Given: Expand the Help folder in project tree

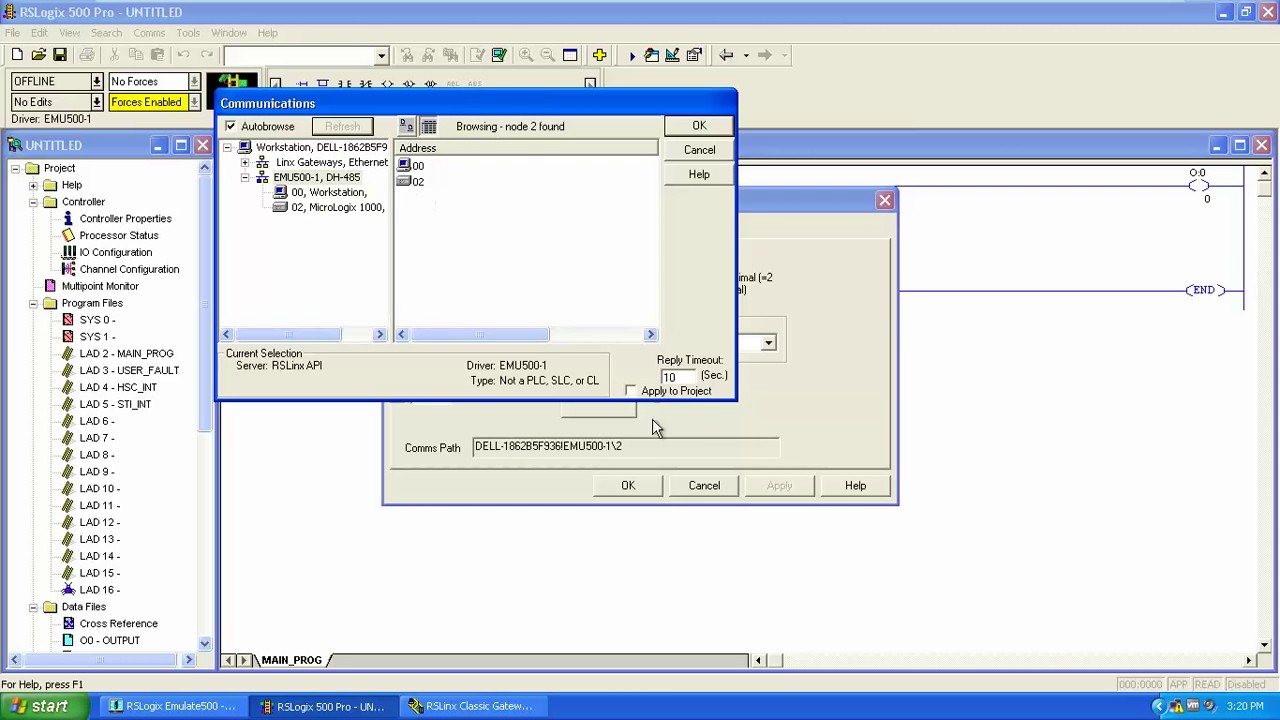Looking at the screenshot, I should (x=33, y=185).
